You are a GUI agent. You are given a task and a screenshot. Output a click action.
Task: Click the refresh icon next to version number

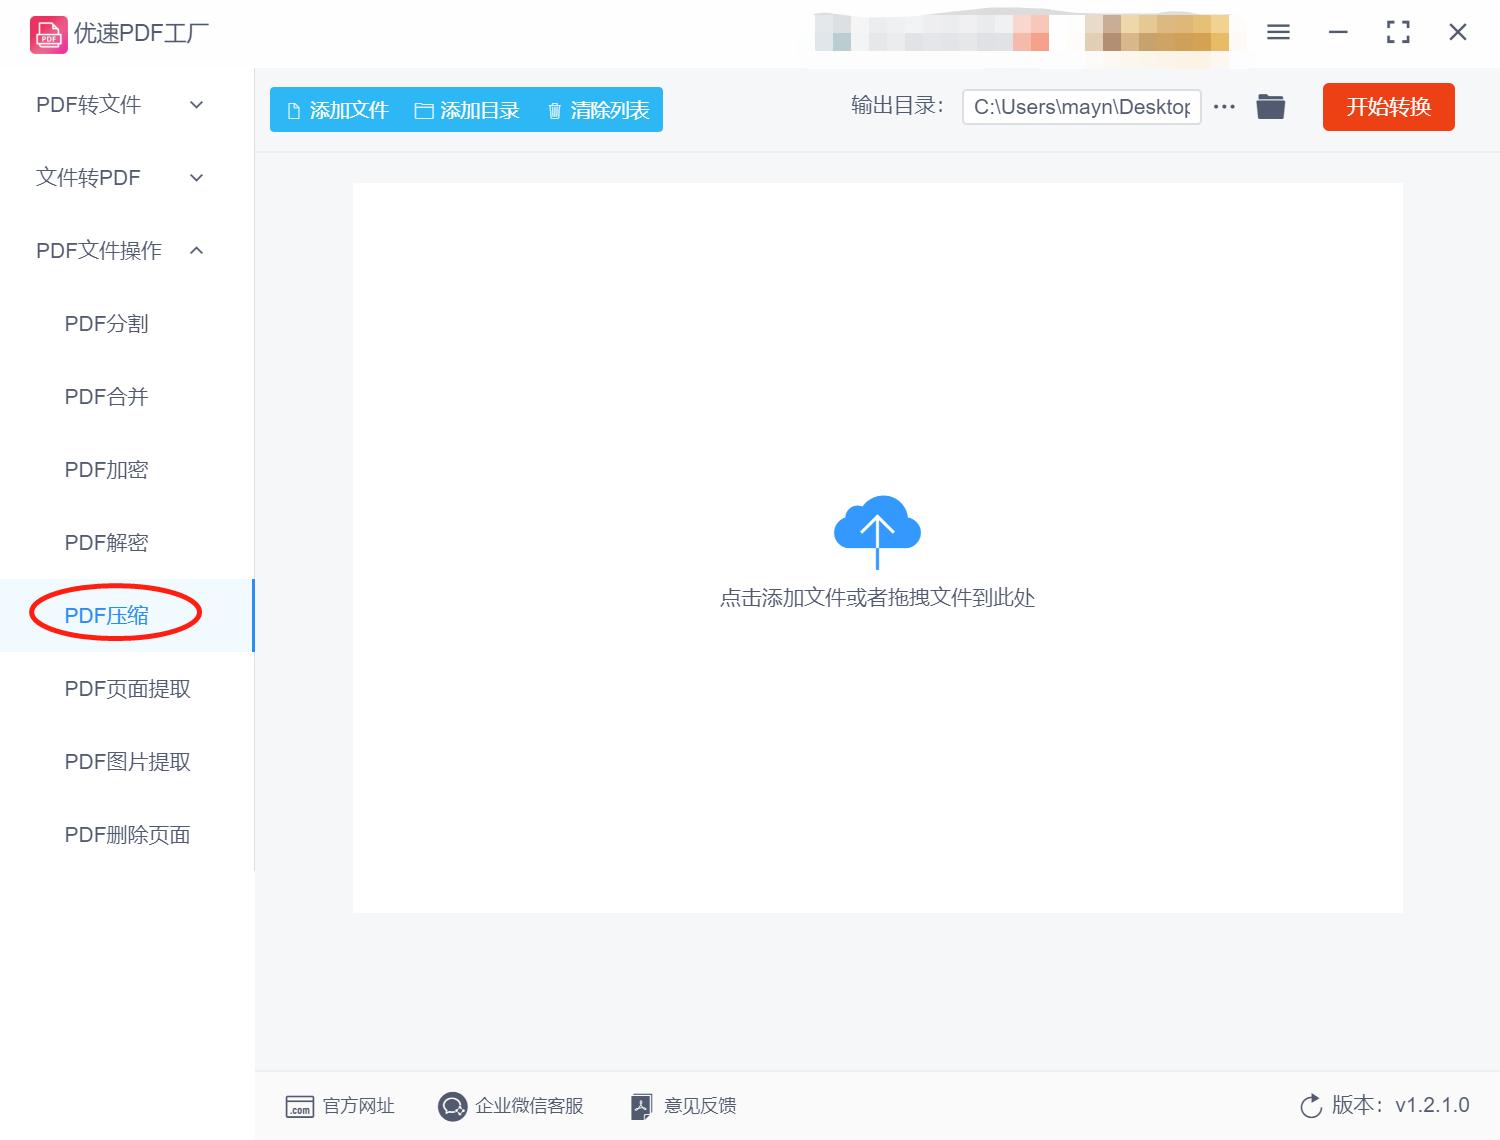click(1311, 1106)
